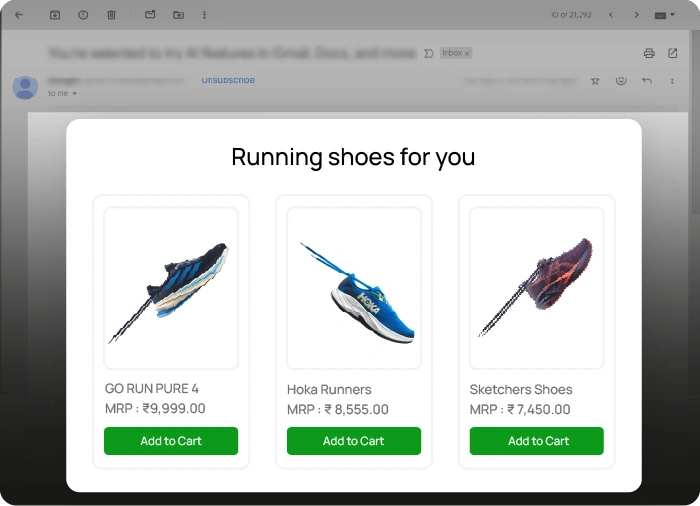Open the input tools keyboard dropdown
The height and width of the screenshot is (506, 700).
coord(664,15)
